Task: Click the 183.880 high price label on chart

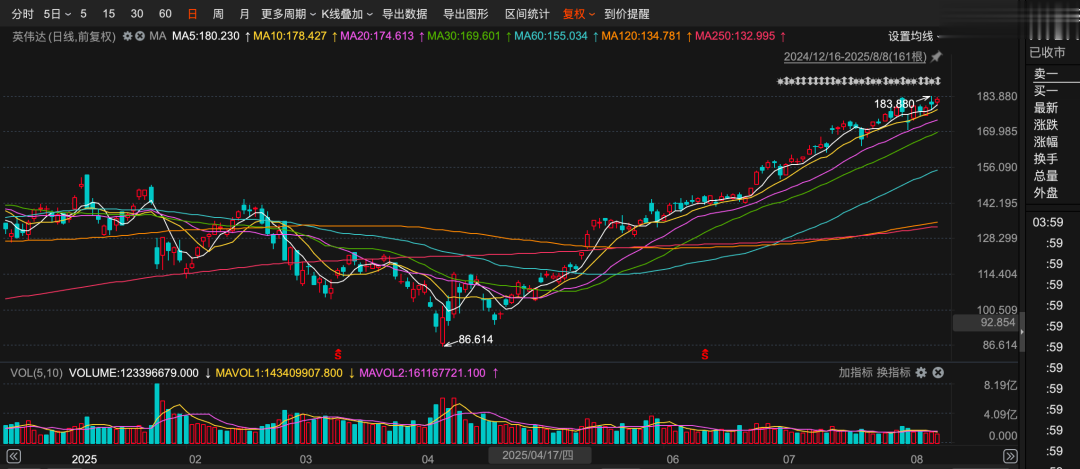Action: tap(894, 103)
